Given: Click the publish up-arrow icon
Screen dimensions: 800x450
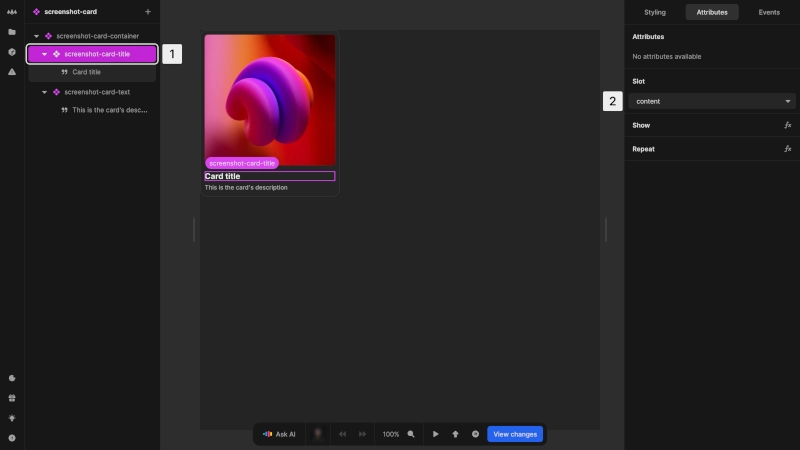Looking at the screenshot, I should pos(456,434).
